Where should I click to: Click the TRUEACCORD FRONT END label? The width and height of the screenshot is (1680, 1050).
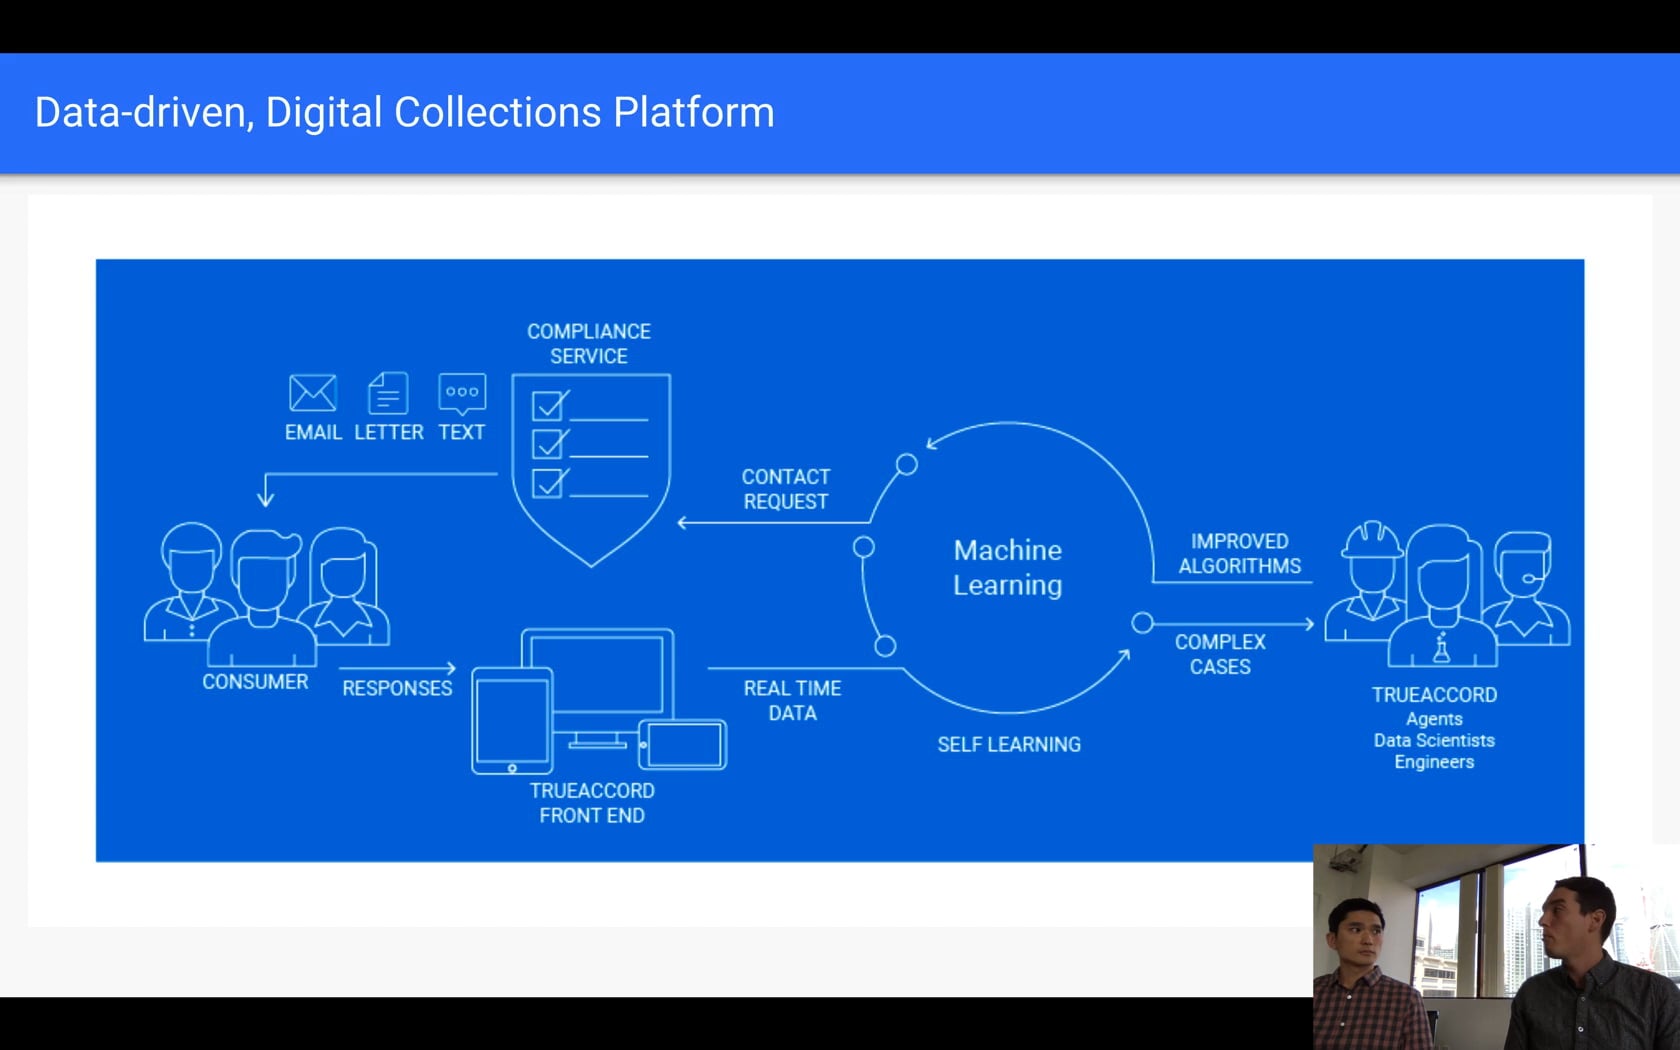point(592,802)
